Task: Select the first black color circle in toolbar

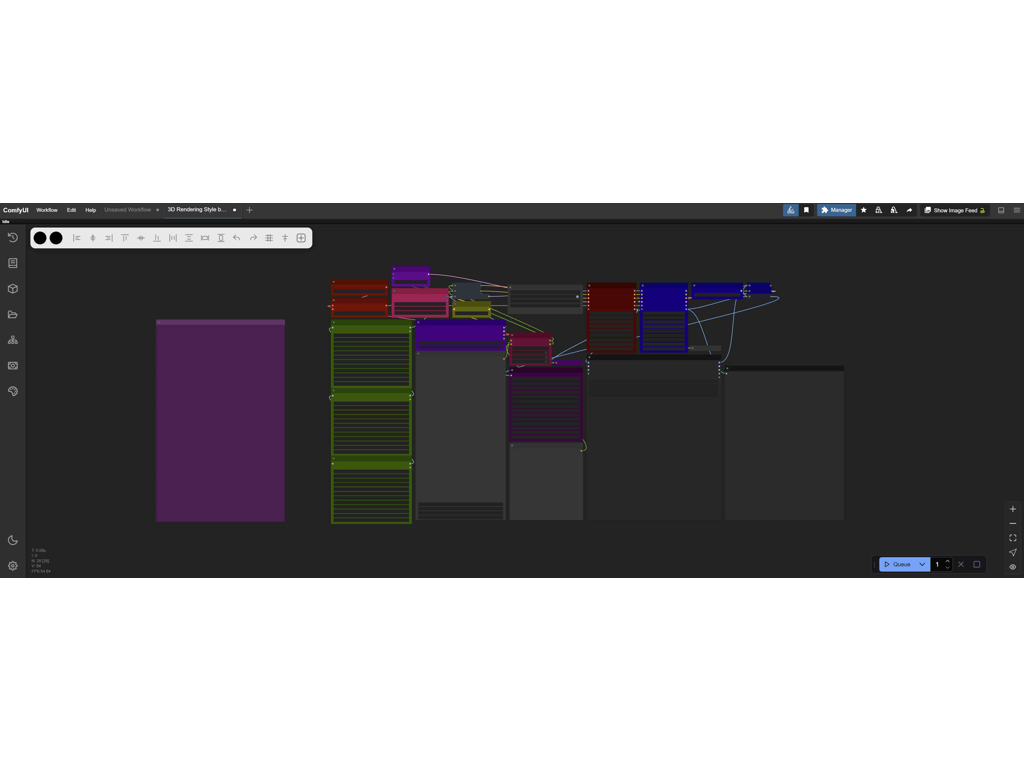Action: pyautogui.click(x=40, y=238)
